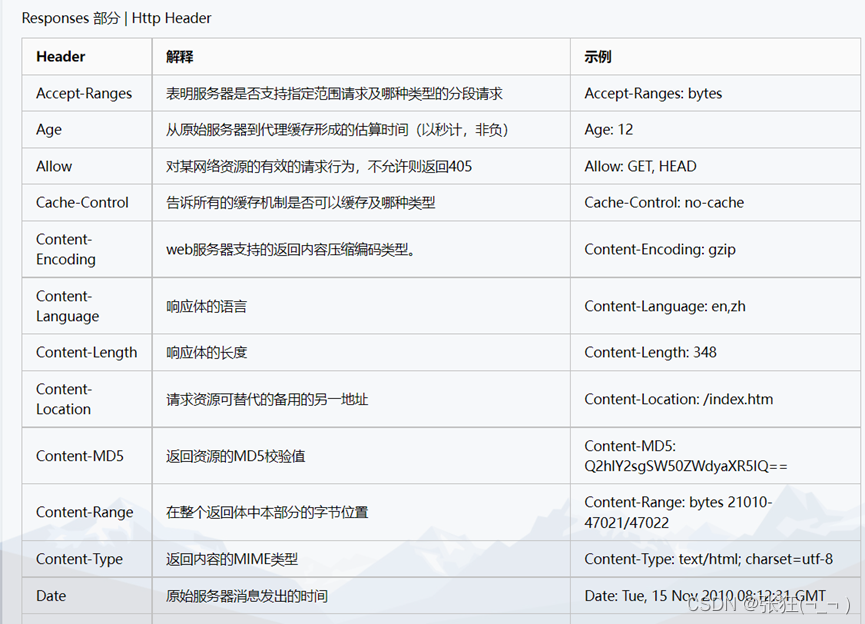Click the 'Content-Range: bytes 21010-47021/47022' example
This screenshot has width=865, height=624.
click(678, 512)
